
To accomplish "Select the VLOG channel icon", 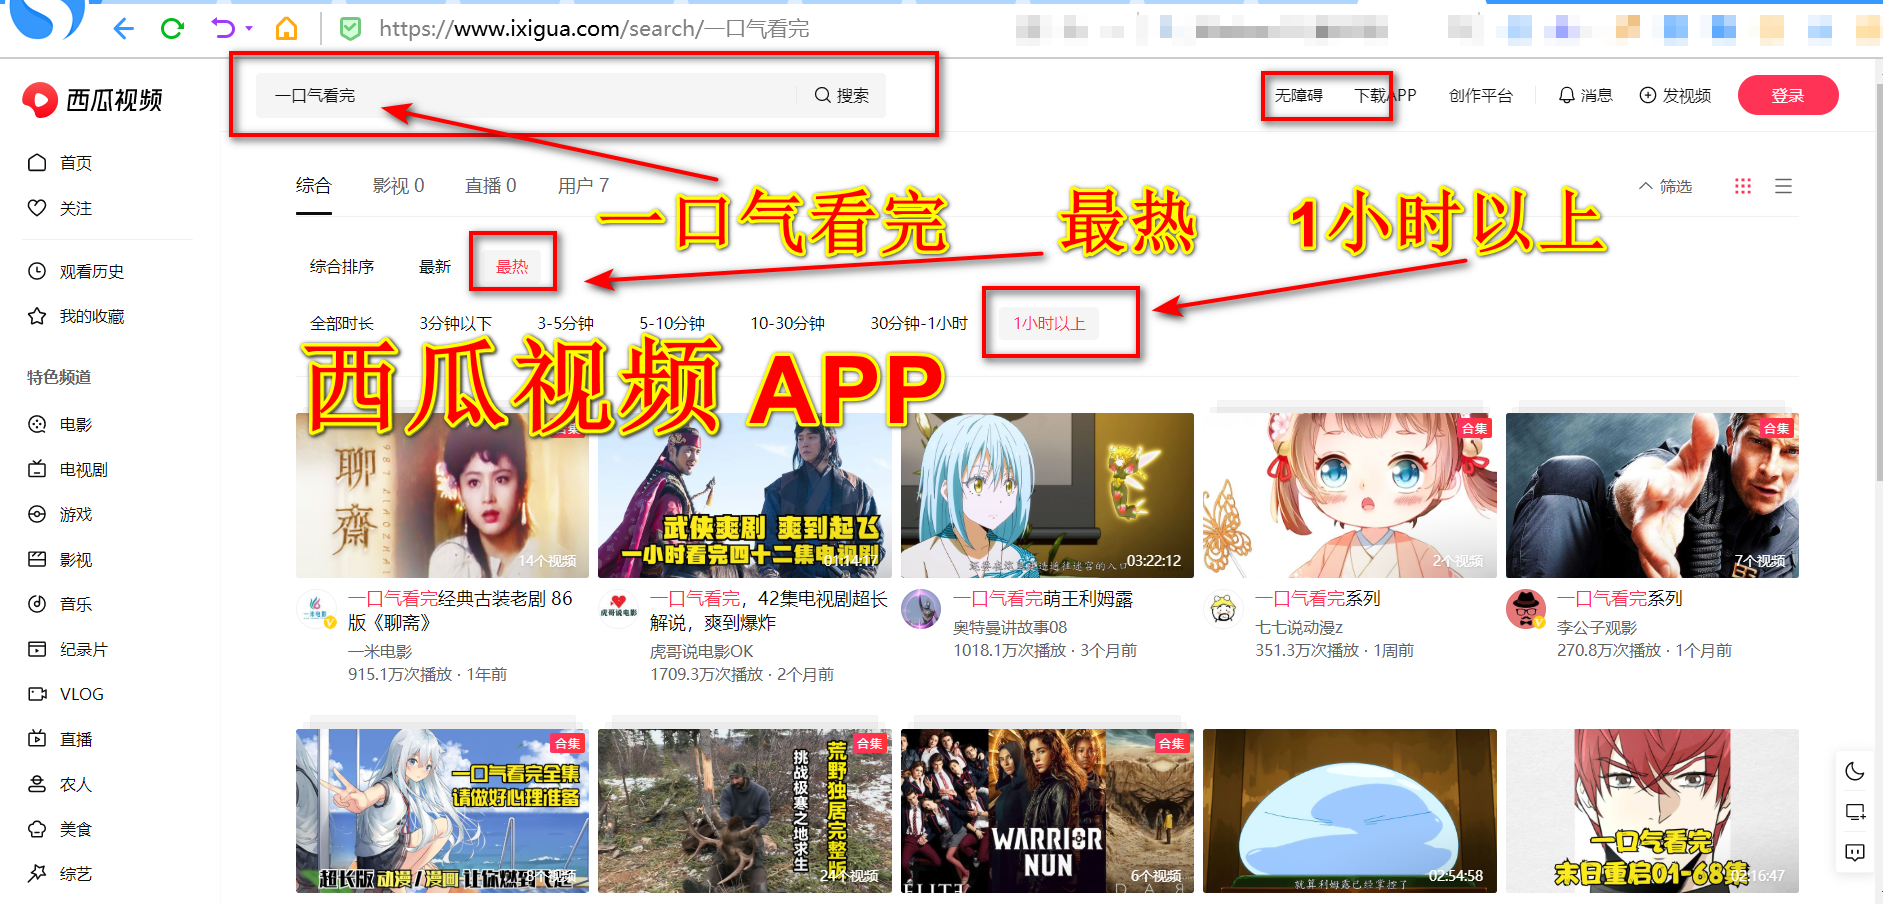I will click(37, 694).
